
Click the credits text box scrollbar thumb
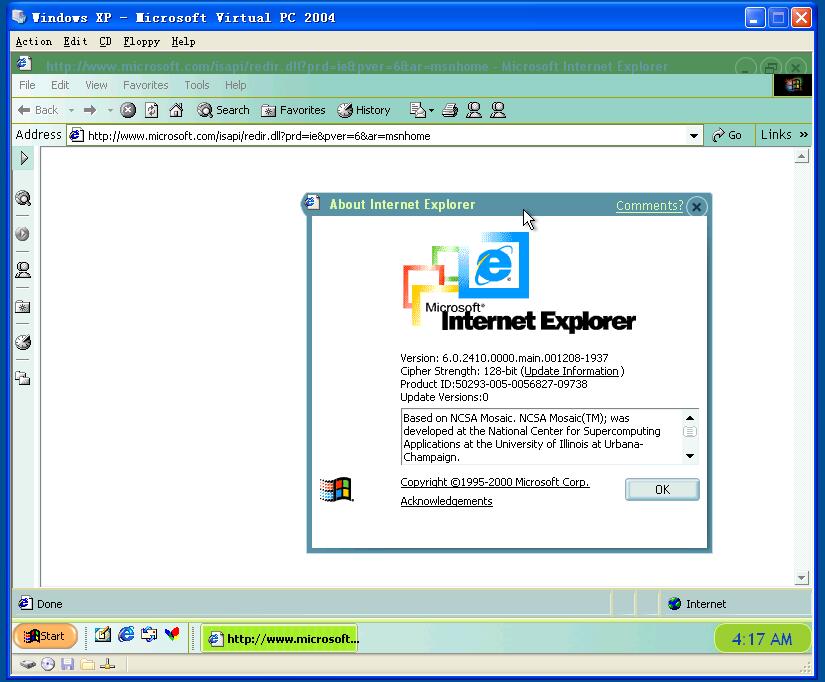[690, 432]
